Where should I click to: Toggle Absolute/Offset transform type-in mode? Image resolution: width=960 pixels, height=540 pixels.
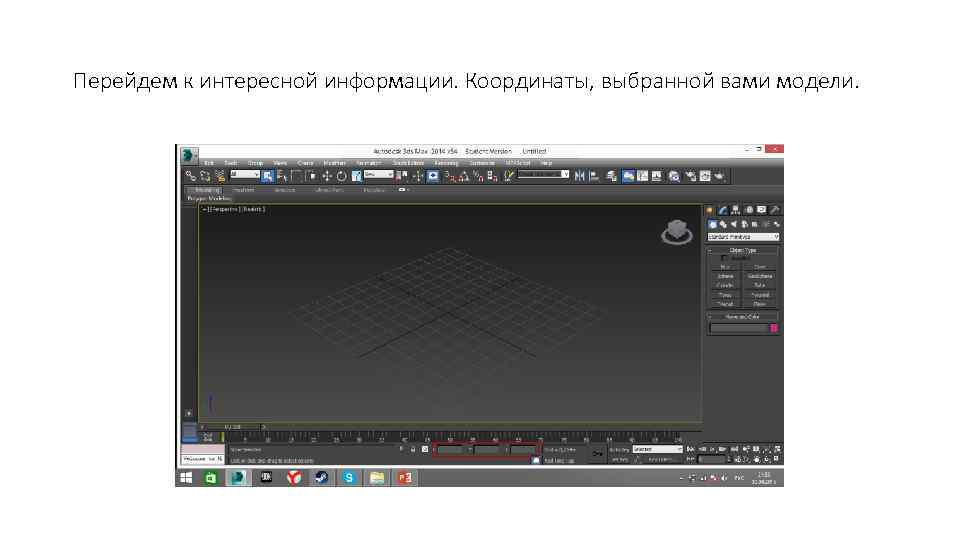[x=425, y=449]
